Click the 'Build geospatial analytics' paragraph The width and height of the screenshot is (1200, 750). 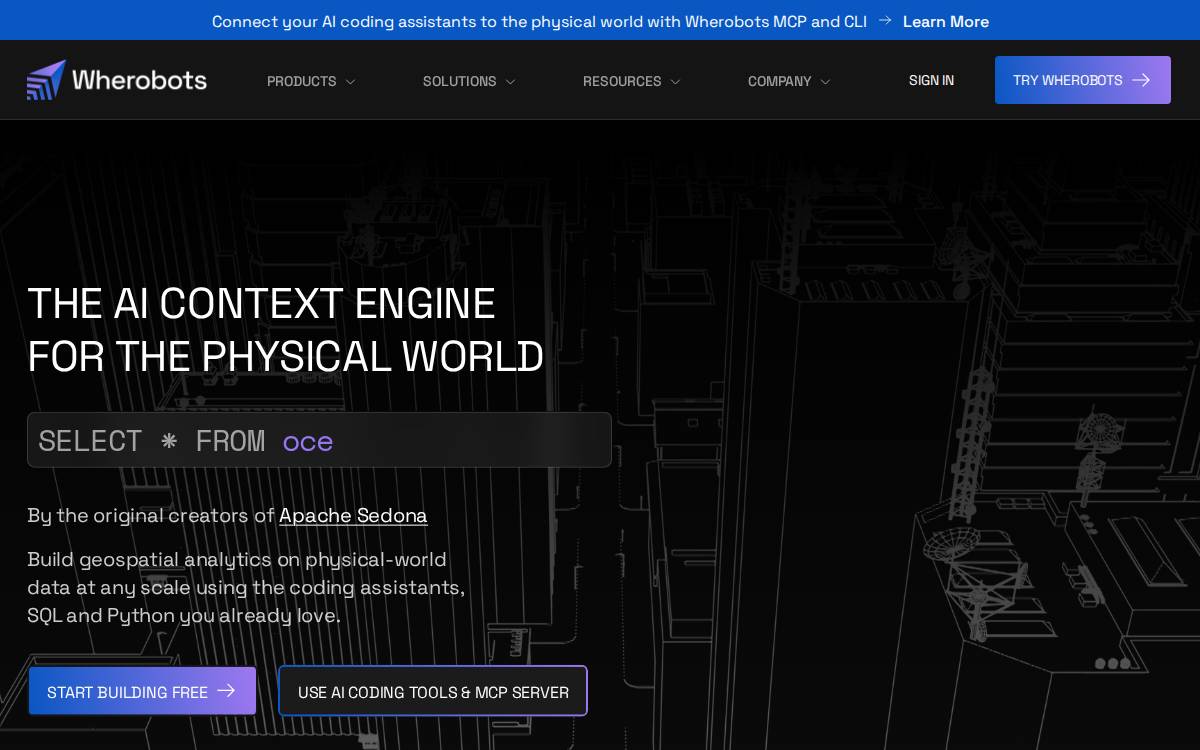246,587
